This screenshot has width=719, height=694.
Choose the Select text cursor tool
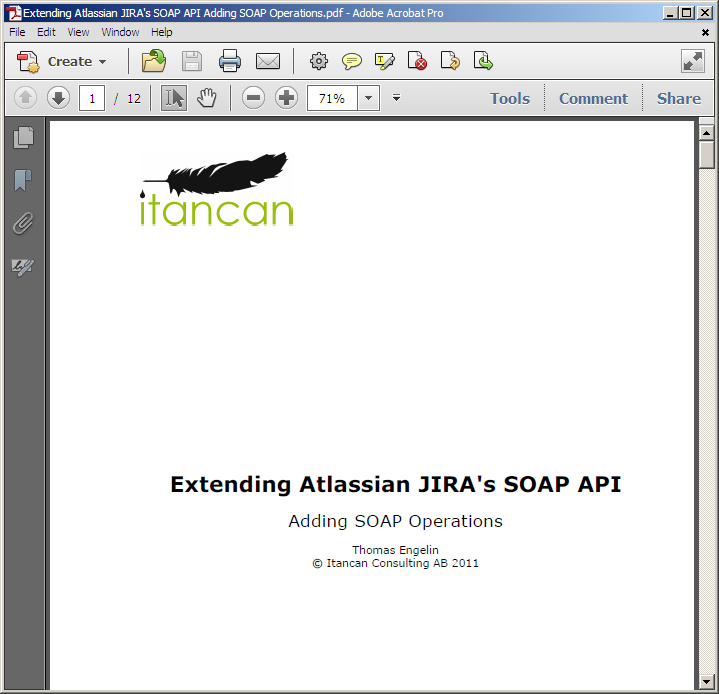(174, 98)
